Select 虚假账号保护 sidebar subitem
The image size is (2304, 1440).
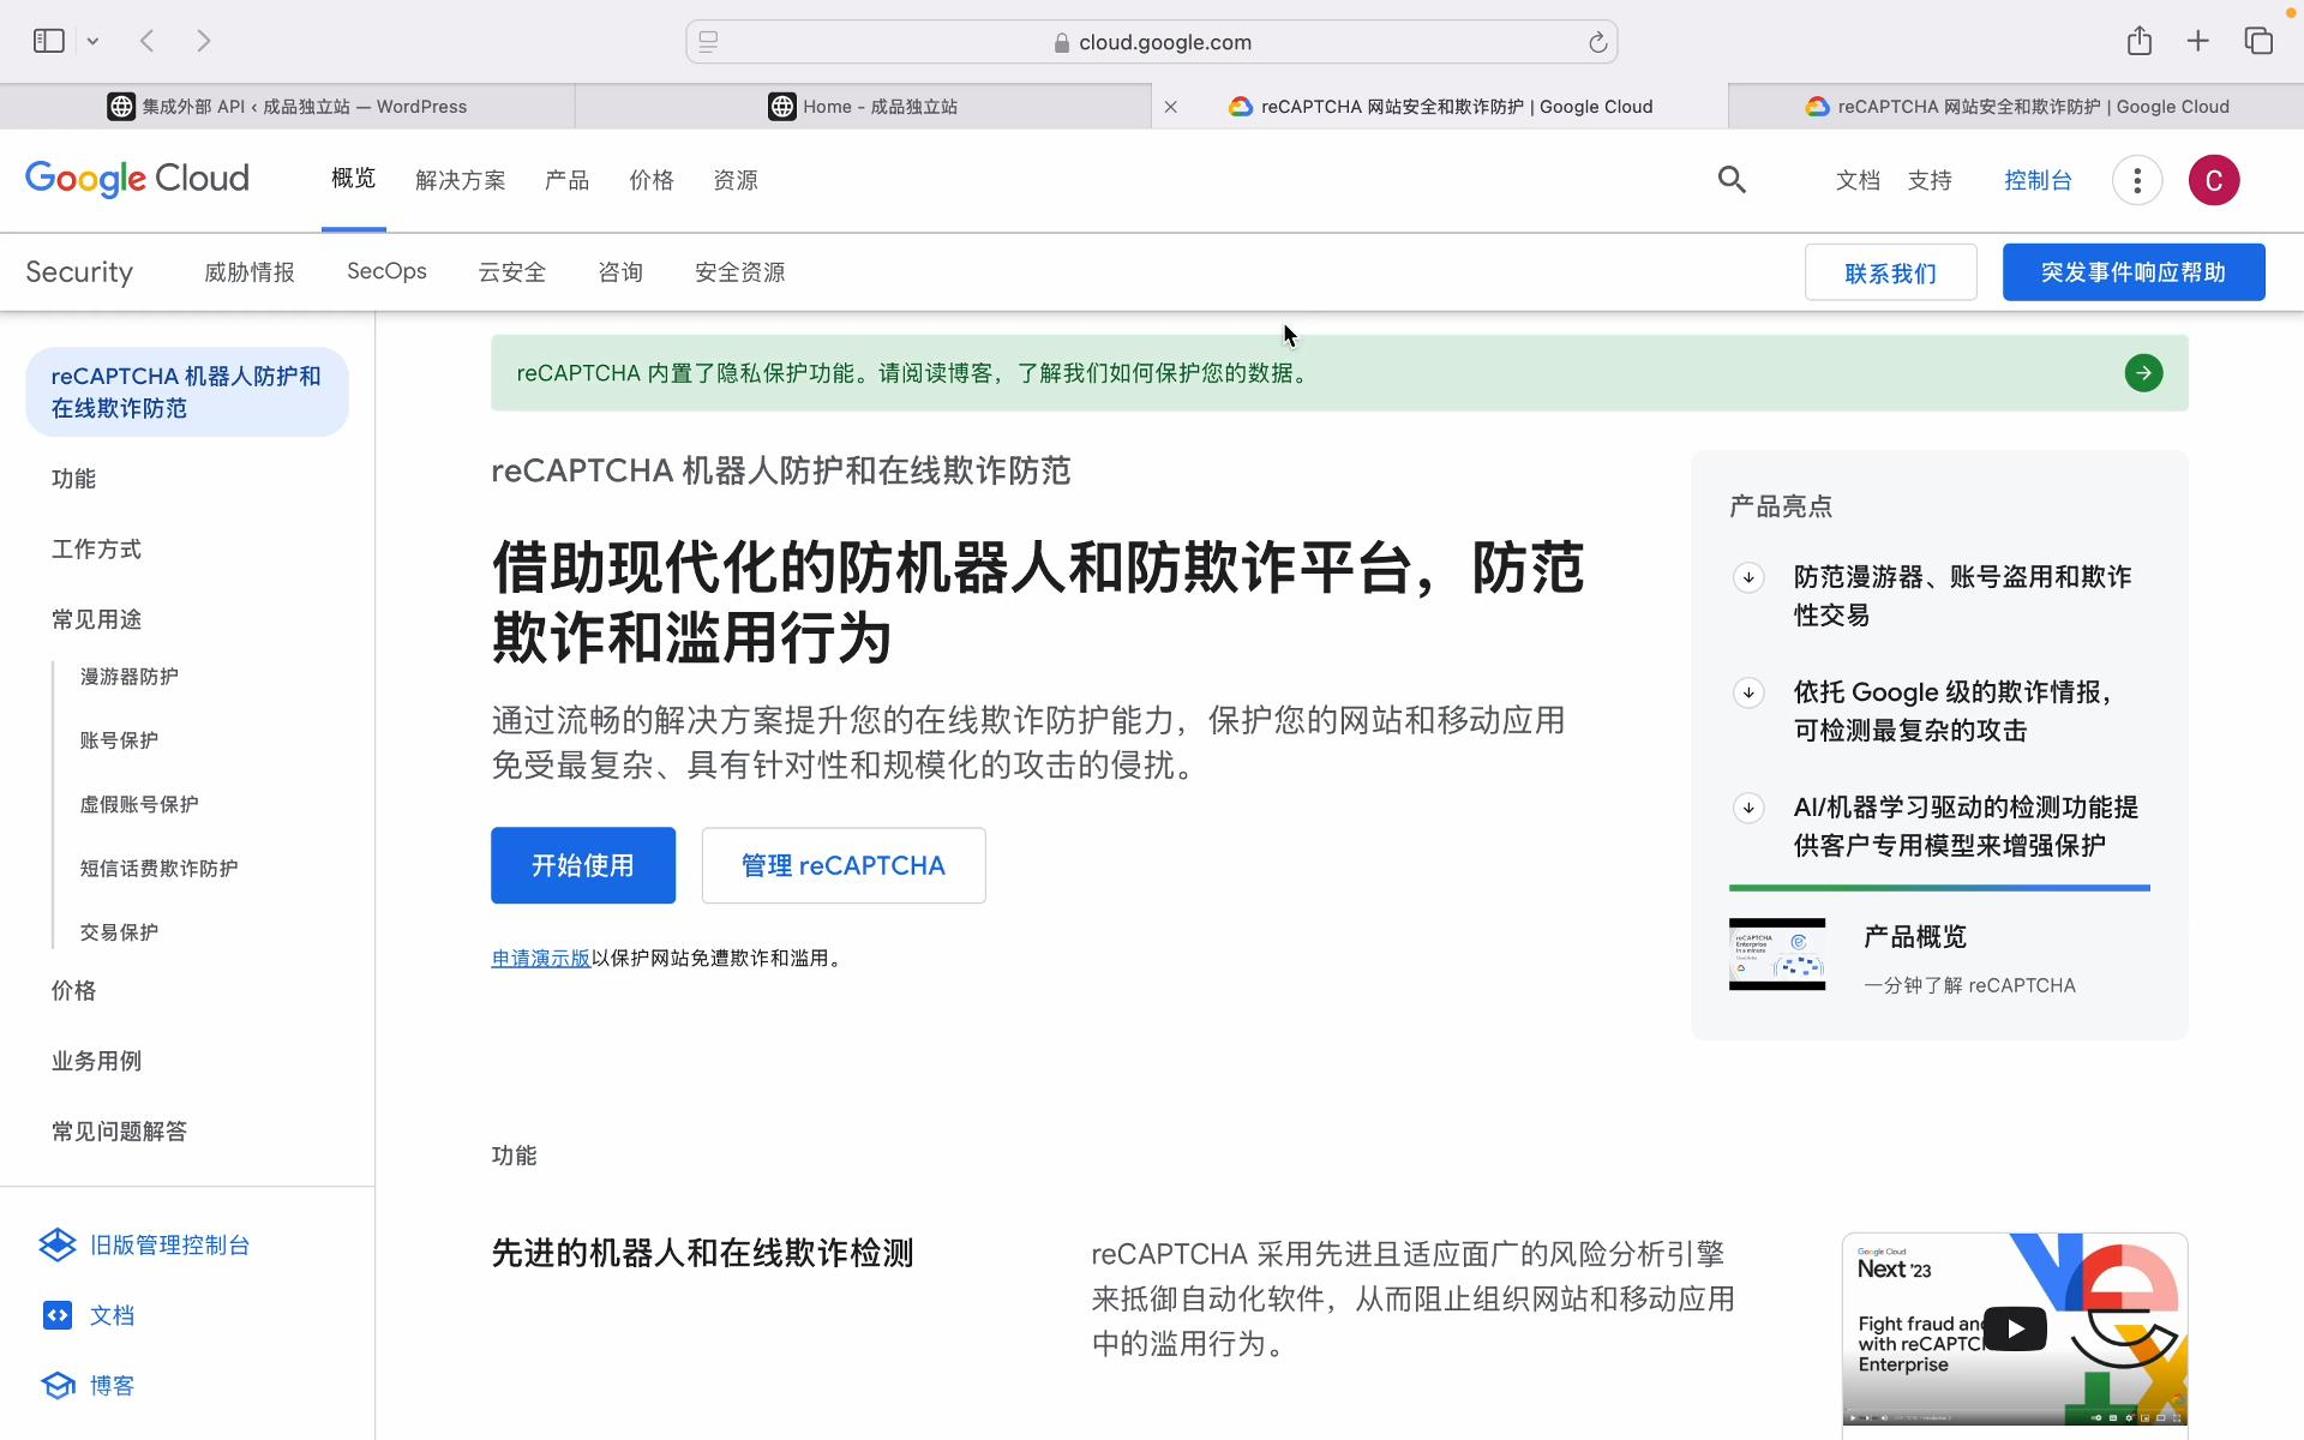tap(139, 804)
